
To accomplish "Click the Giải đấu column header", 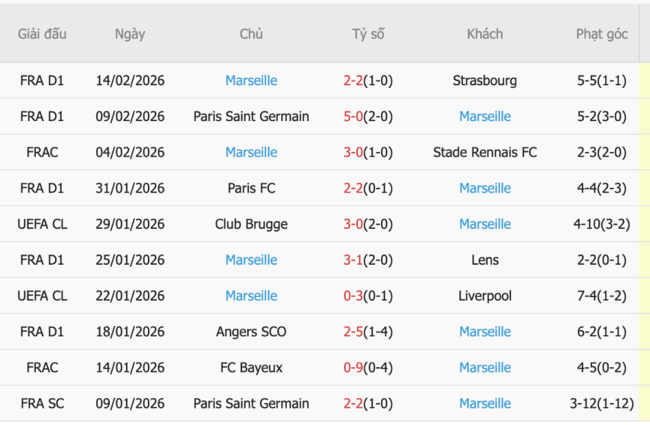I will point(42,34).
